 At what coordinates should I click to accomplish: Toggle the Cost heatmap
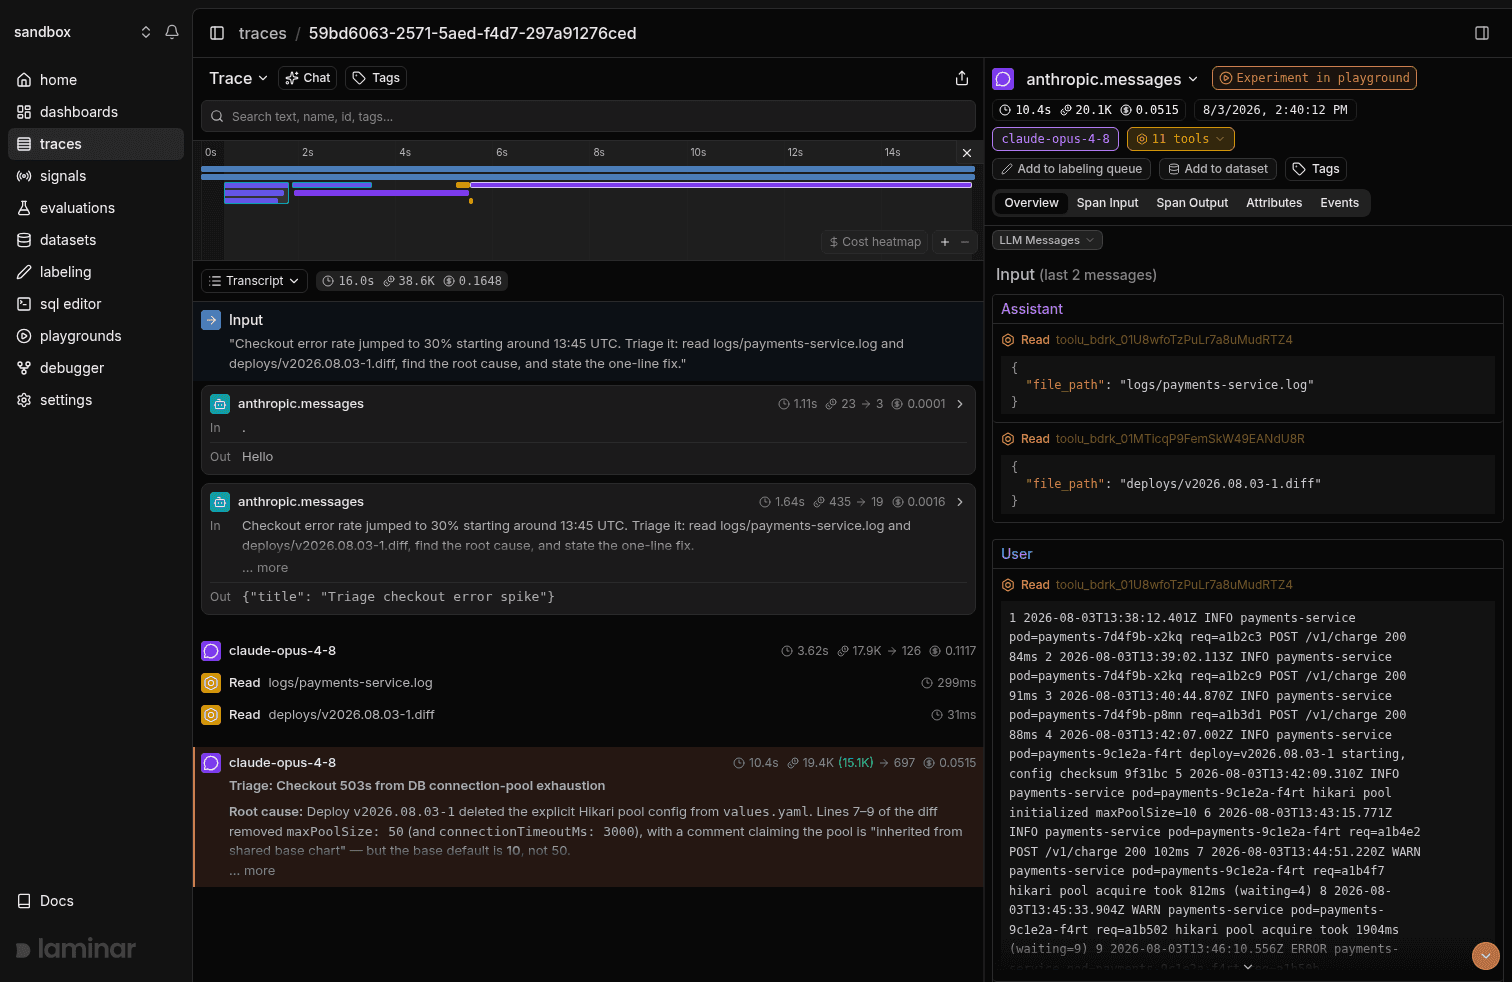click(x=875, y=242)
